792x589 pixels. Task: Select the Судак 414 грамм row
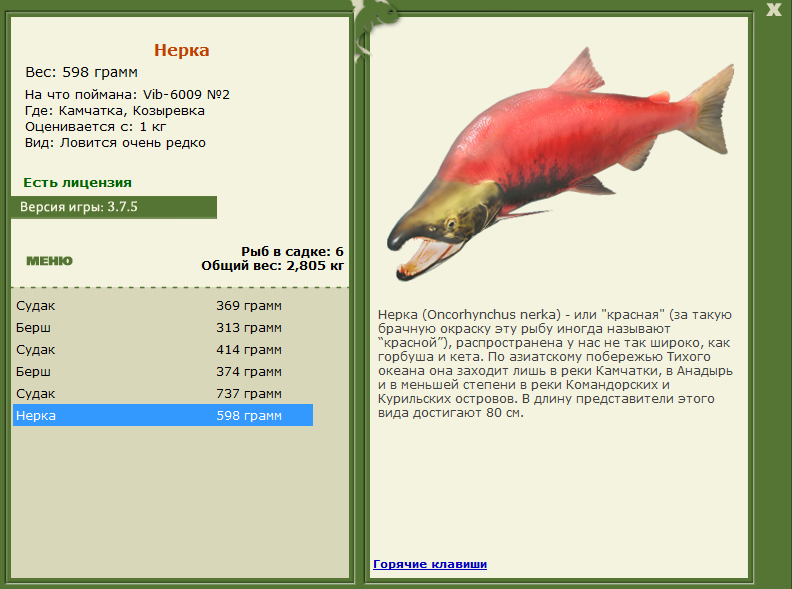pyautogui.click(x=163, y=350)
